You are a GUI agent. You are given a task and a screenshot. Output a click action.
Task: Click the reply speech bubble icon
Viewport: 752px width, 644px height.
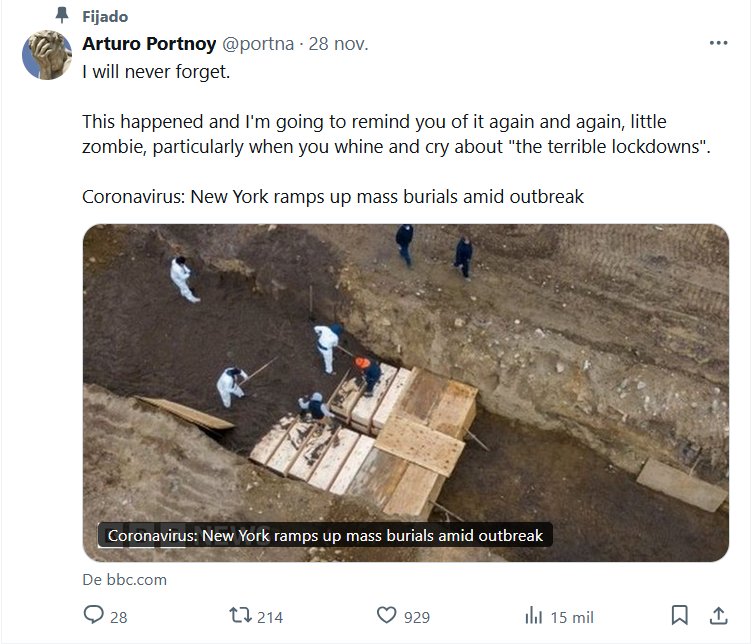pos(93,615)
